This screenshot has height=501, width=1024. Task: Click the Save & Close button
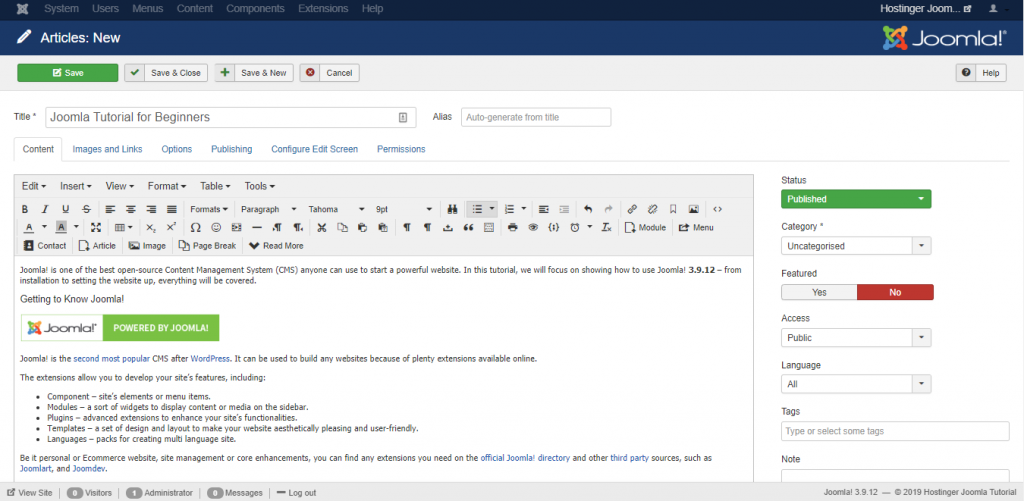(167, 73)
